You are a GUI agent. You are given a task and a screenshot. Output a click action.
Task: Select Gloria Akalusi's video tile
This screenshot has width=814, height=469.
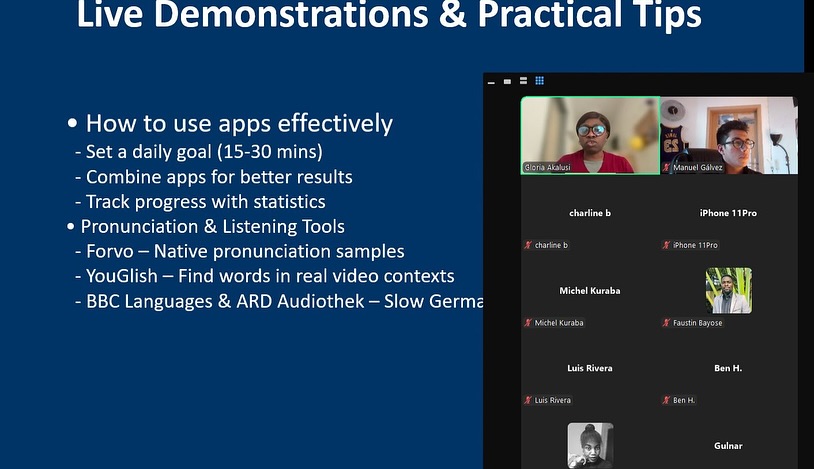590,135
